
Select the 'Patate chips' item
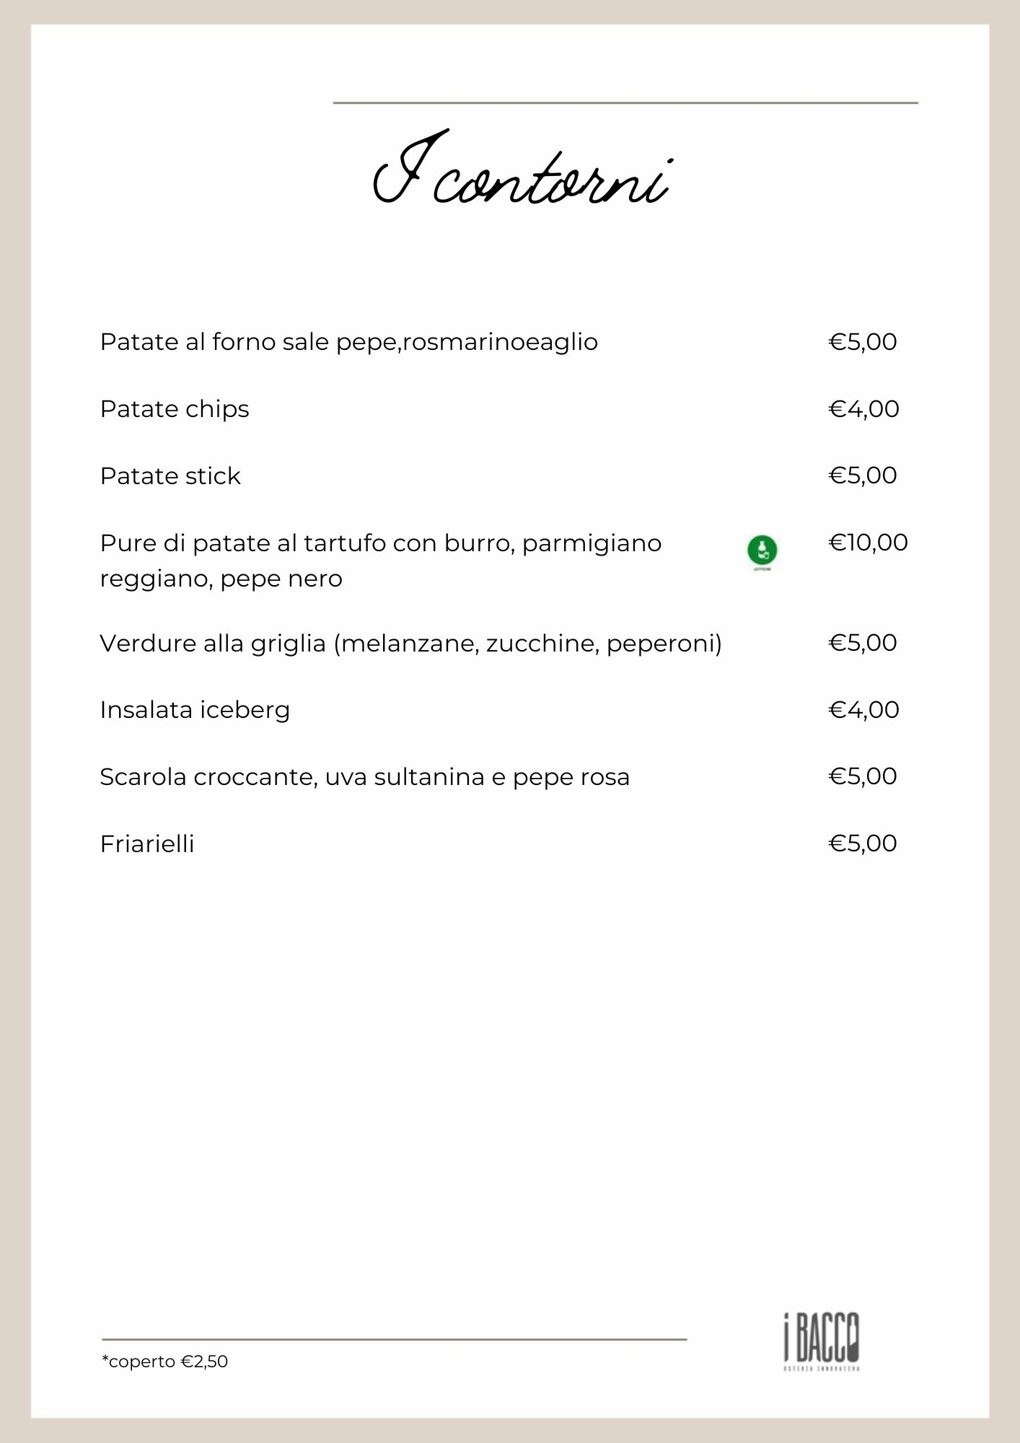(174, 409)
